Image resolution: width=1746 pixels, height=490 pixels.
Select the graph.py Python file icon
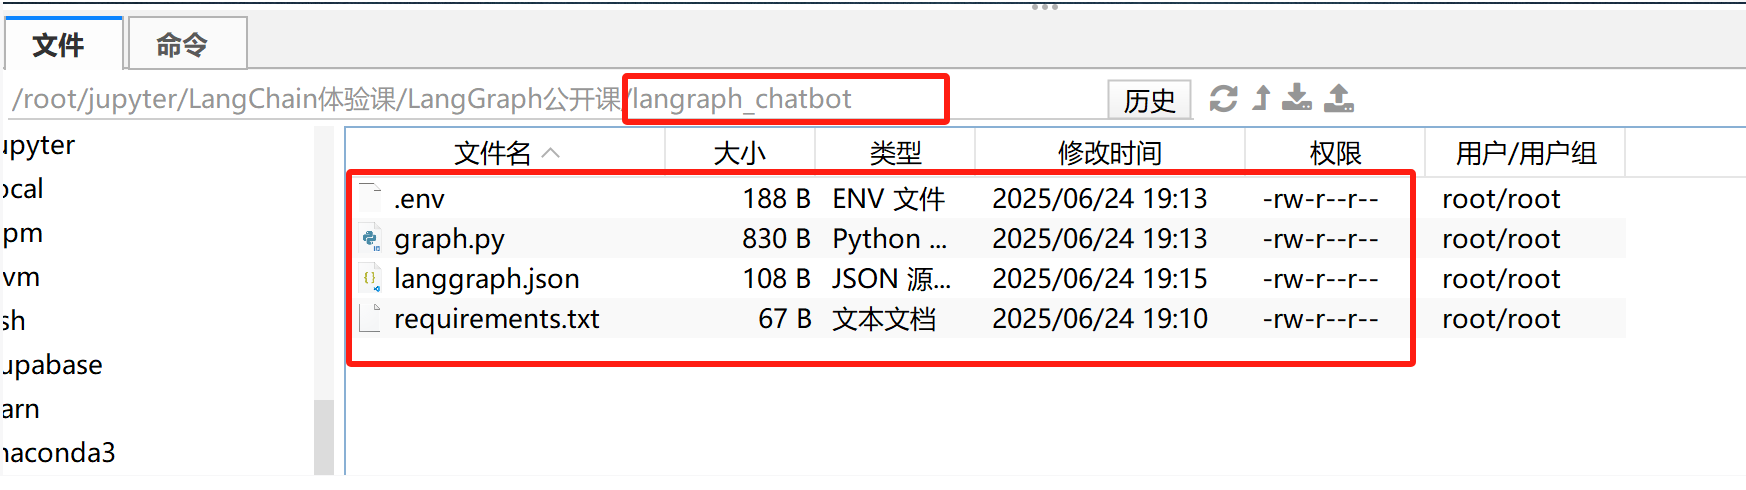[371, 239]
